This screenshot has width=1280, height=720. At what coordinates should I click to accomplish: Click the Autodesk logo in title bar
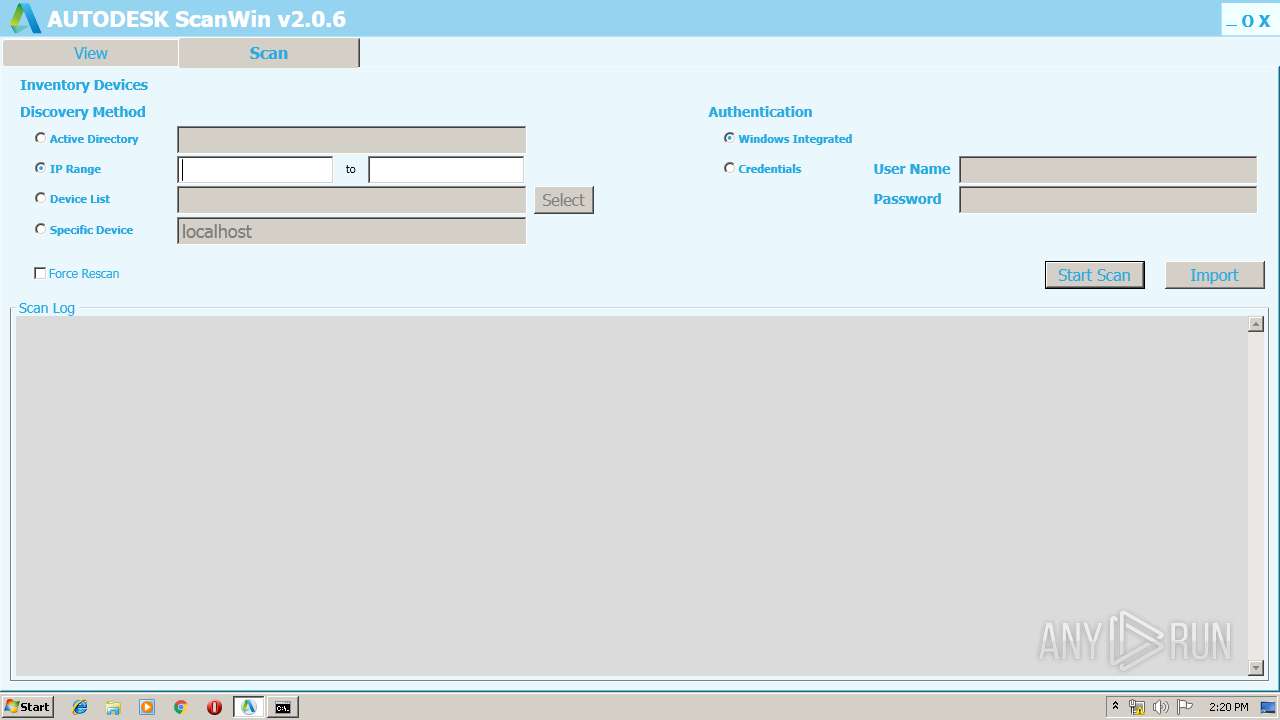pyautogui.click(x=25, y=18)
